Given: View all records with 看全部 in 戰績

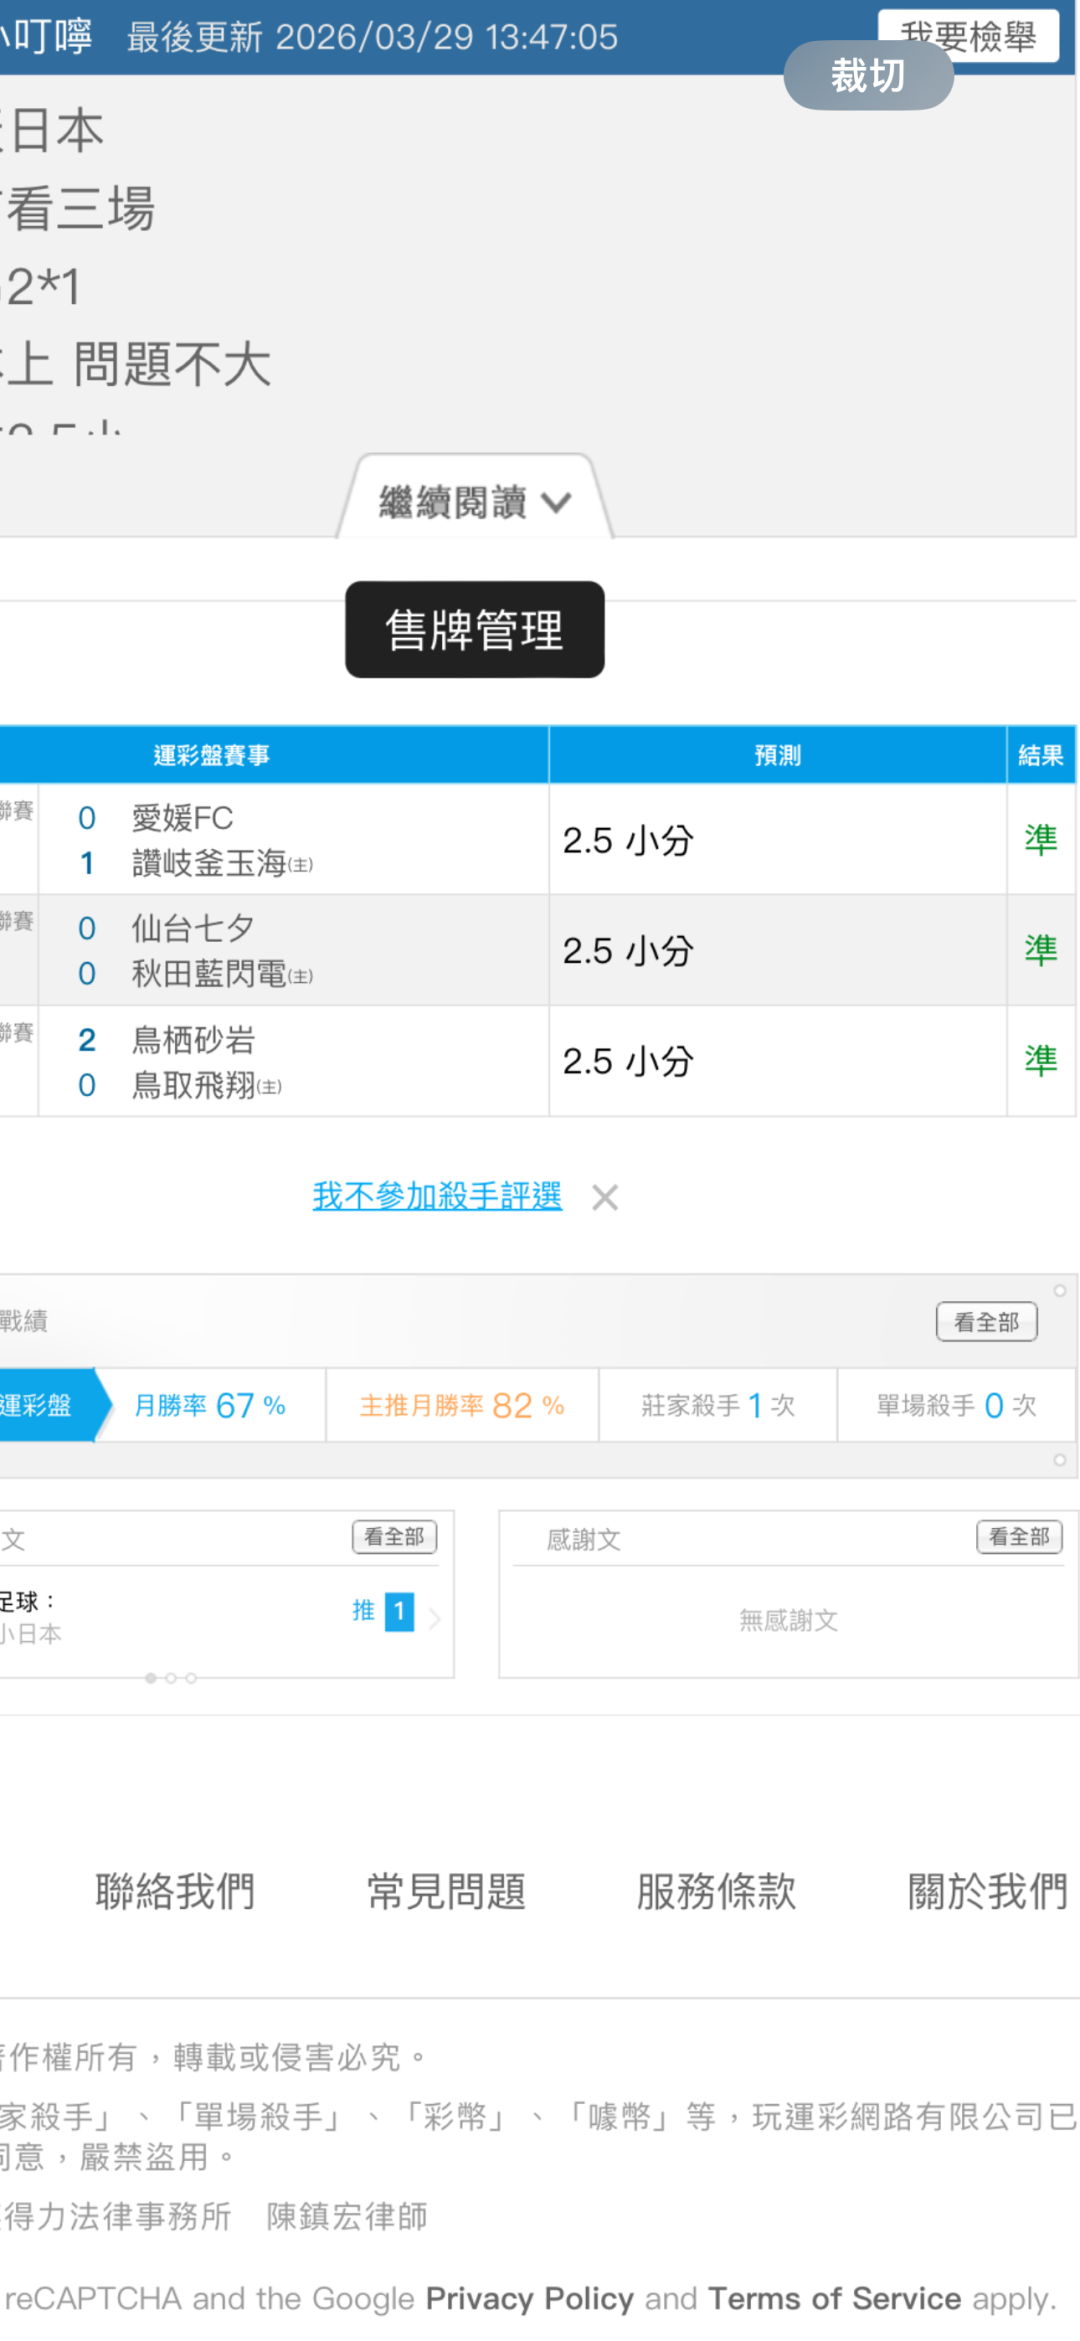Looking at the screenshot, I should [x=986, y=1322].
